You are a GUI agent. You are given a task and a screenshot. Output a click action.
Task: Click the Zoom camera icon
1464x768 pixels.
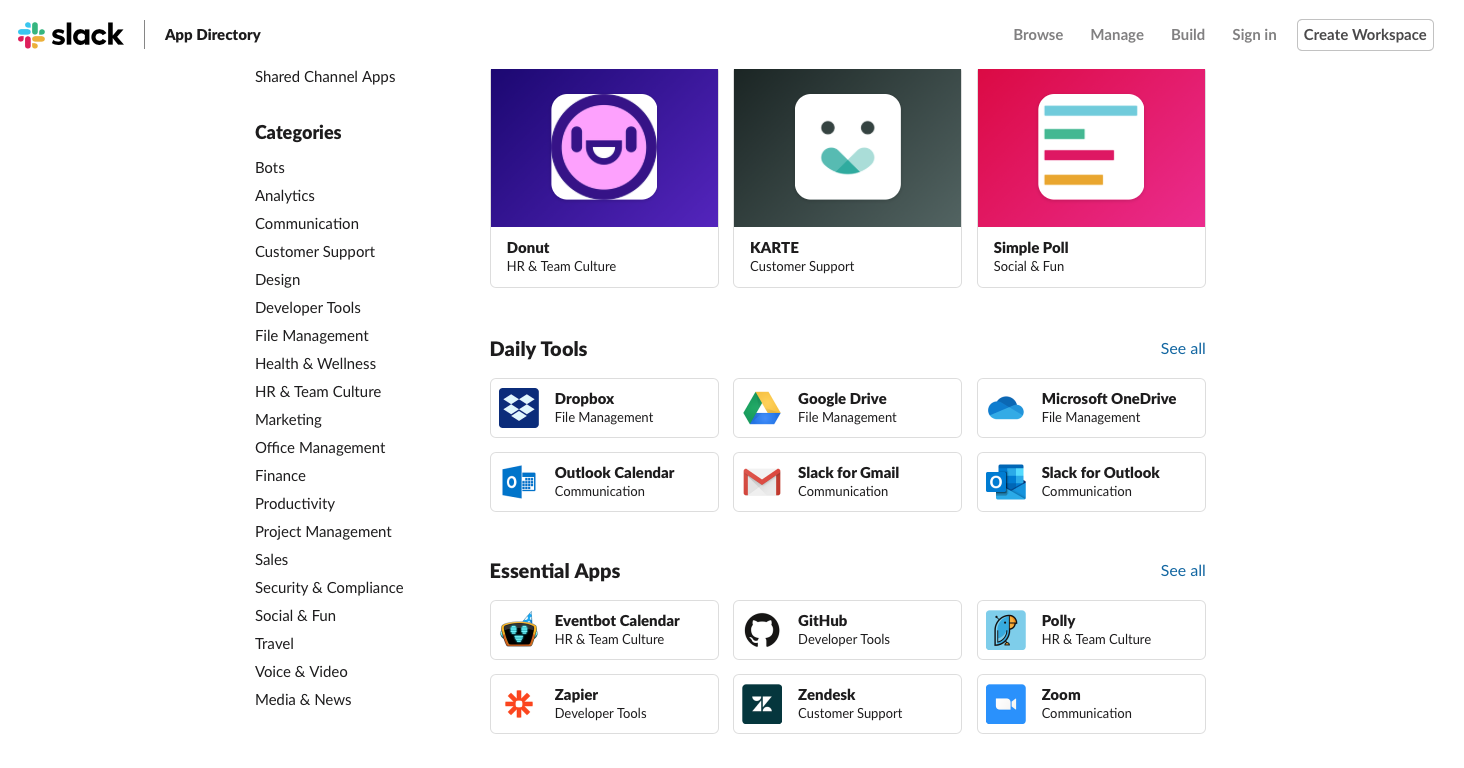[x=1006, y=704]
